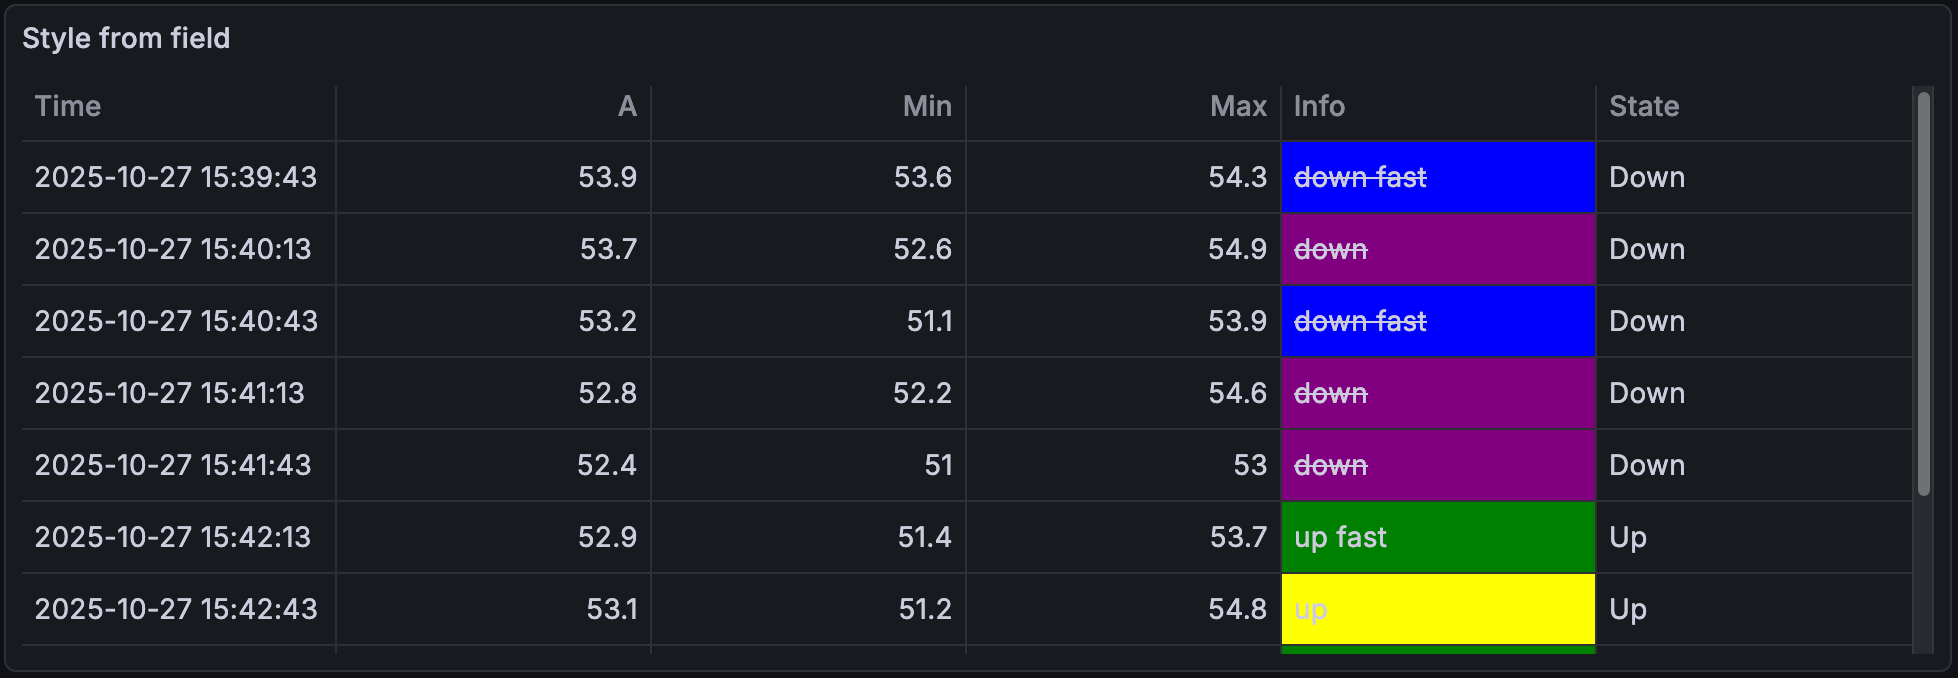The image size is (1958, 678).
Task: Click the 'Style from field' panel title
Action: click(126, 39)
